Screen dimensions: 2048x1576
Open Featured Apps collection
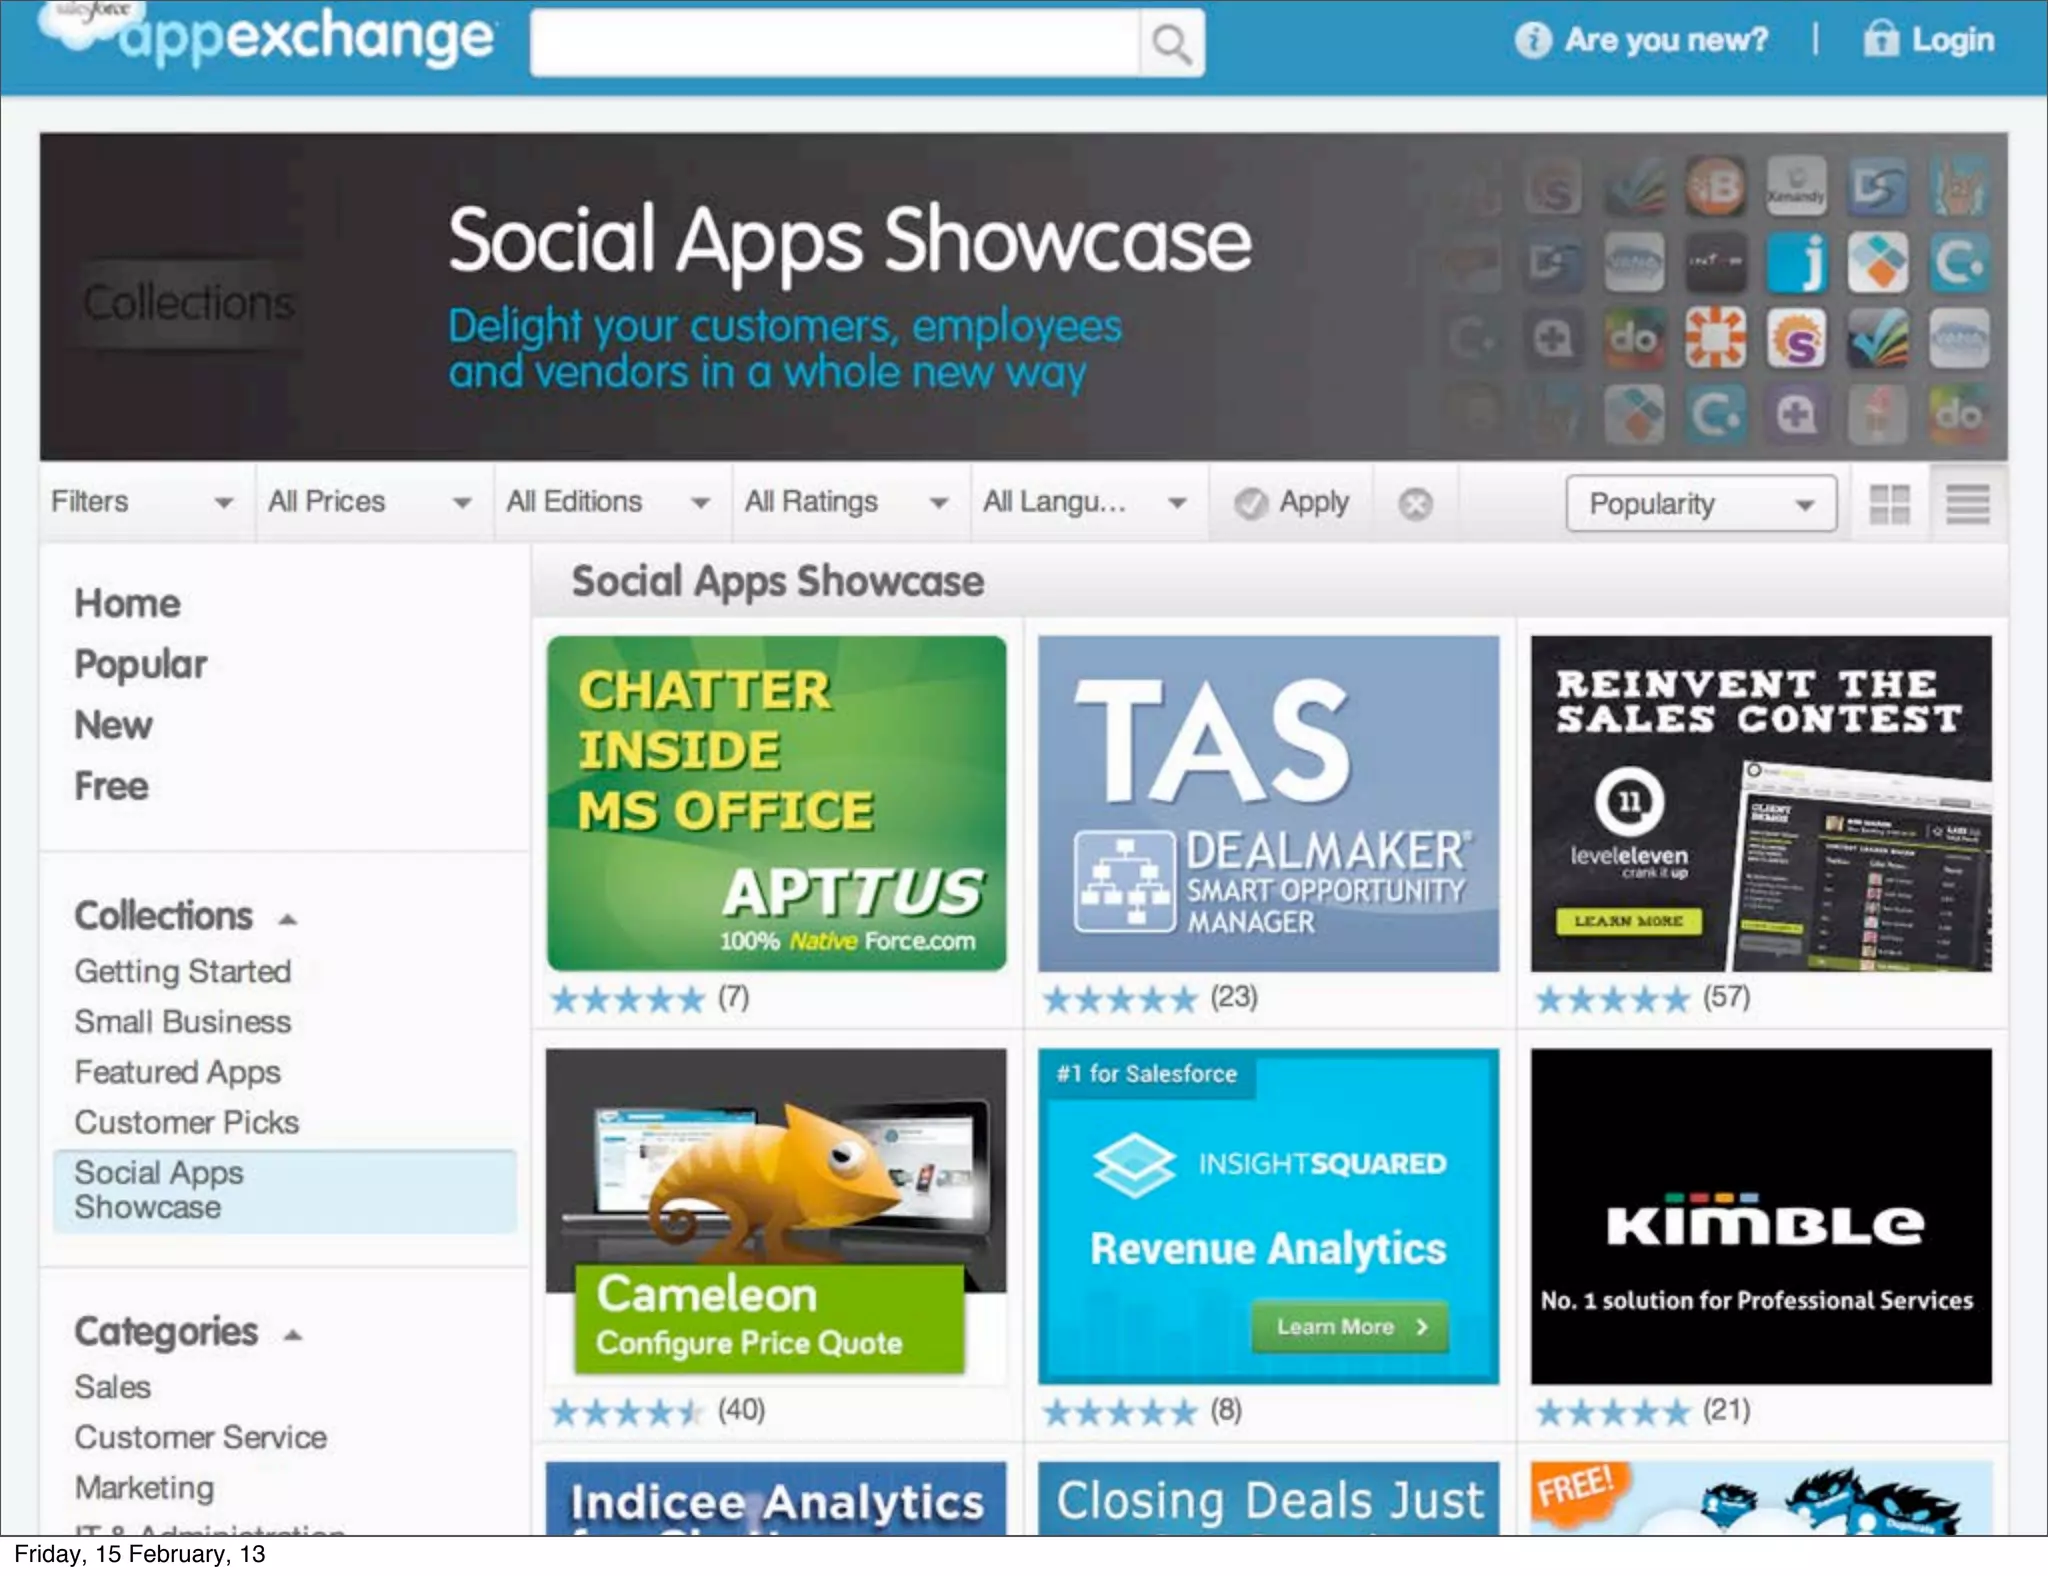pos(178,1072)
